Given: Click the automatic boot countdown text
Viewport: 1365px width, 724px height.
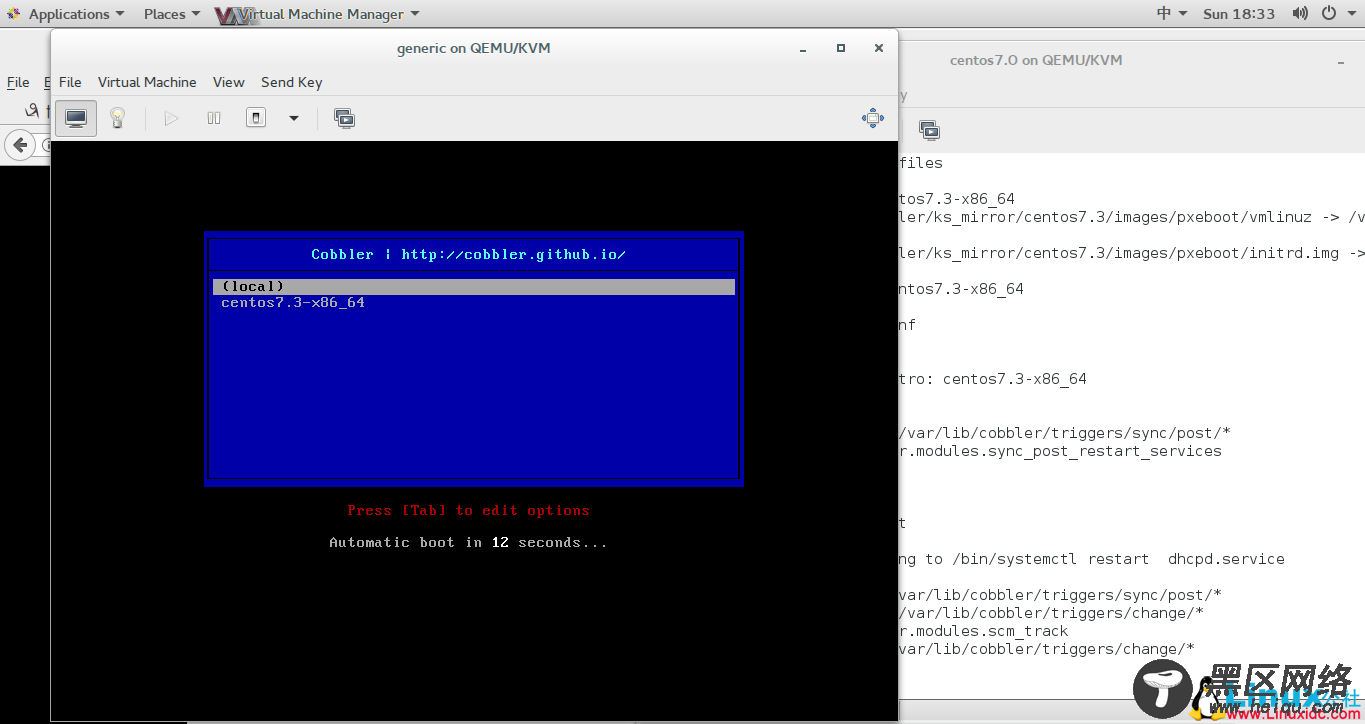Looking at the screenshot, I should [468, 542].
